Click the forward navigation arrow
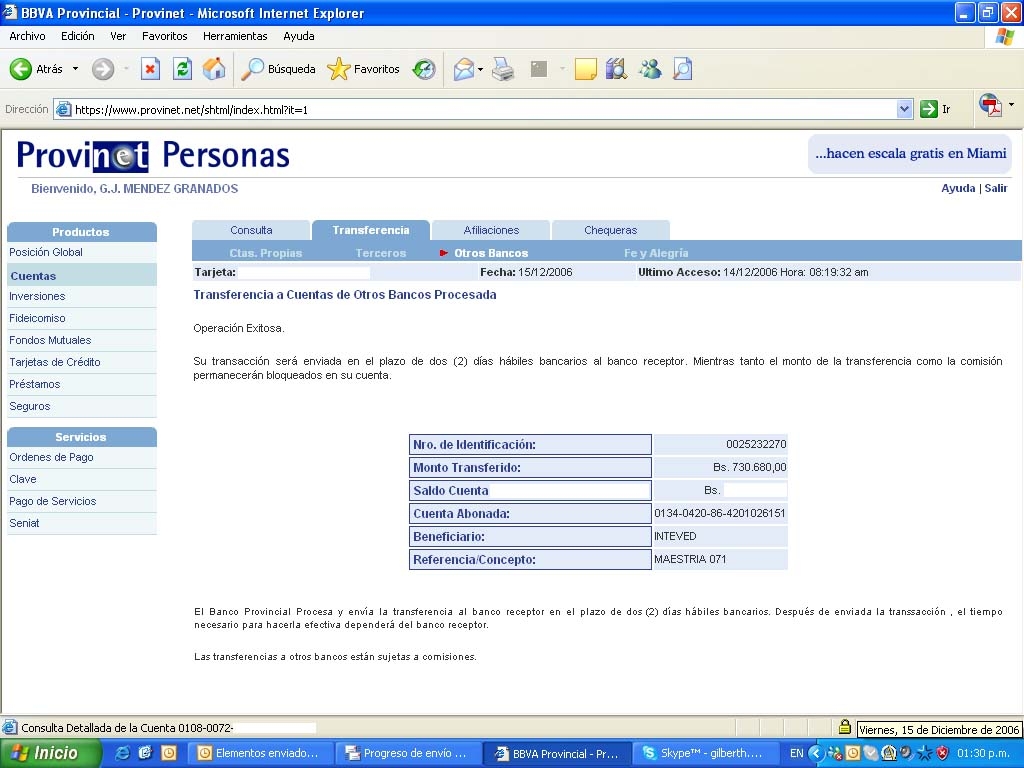This screenshot has width=1024, height=768. coord(103,69)
